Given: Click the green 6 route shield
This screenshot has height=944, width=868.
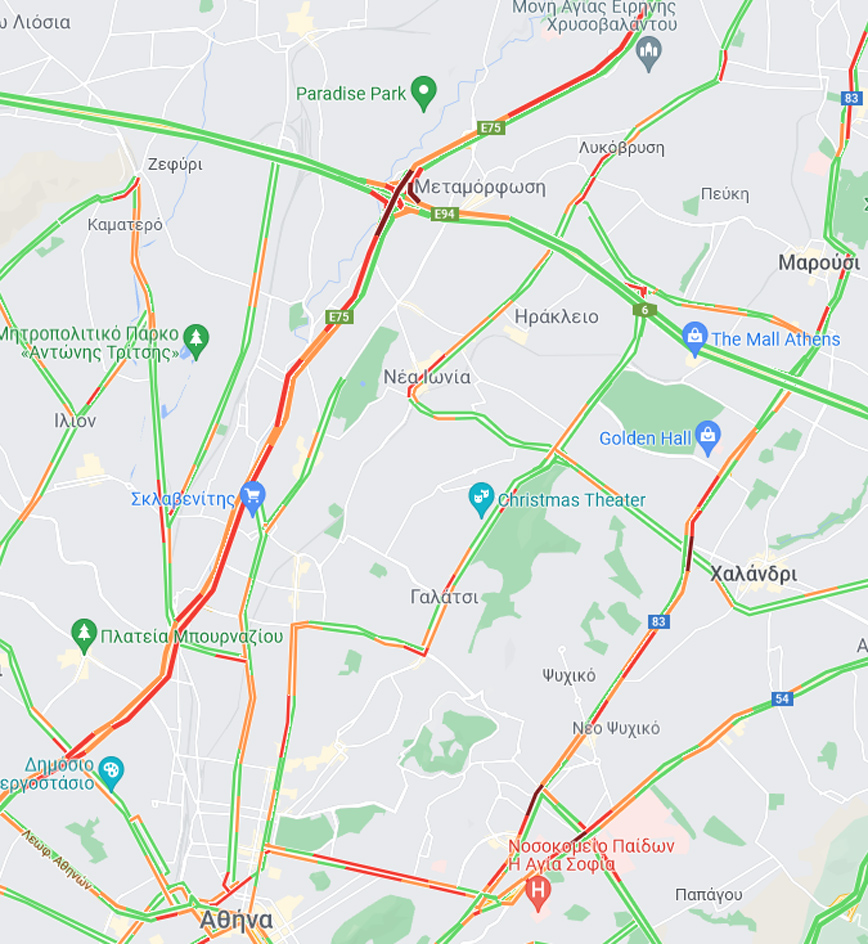Looking at the screenshot, I should point(645,310).
